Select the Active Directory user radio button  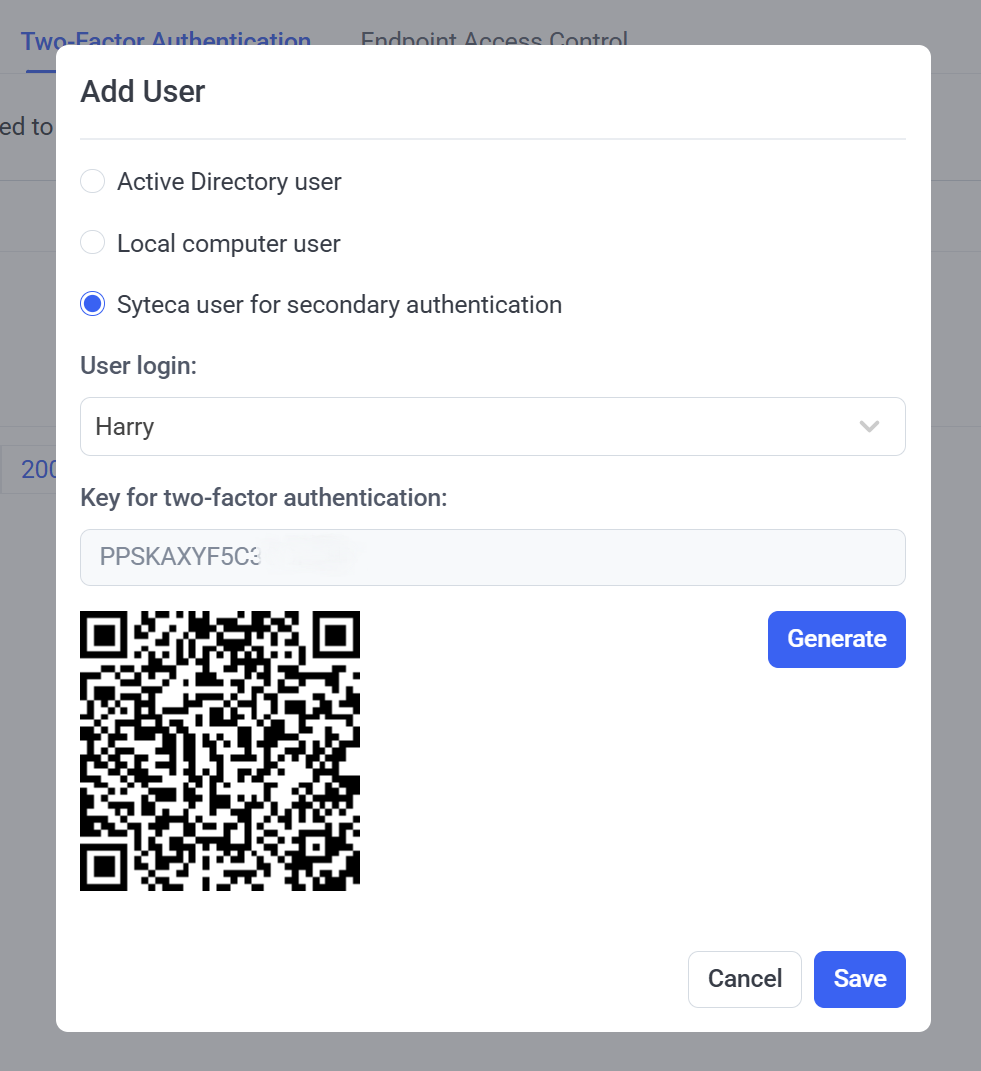tap(92, 182)
